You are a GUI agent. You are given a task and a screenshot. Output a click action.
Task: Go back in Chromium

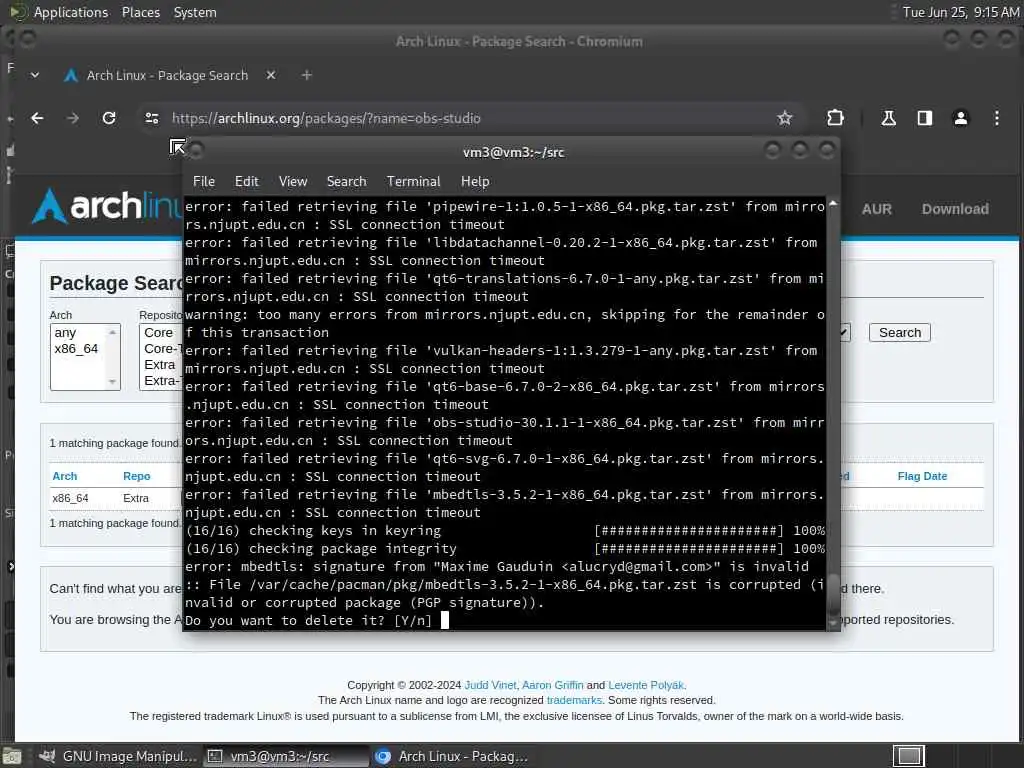[x=37, y=118]
